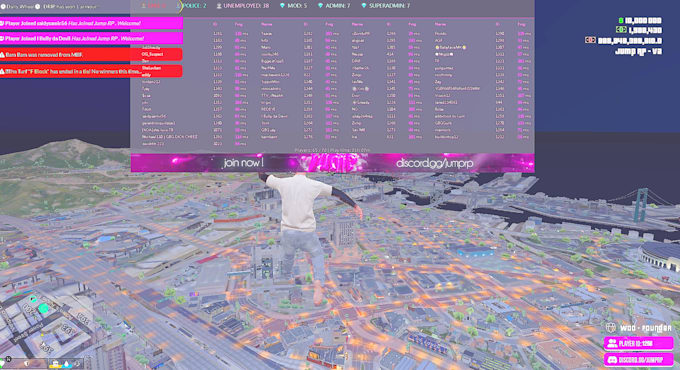Click the stress status icon

click(78, 363)
